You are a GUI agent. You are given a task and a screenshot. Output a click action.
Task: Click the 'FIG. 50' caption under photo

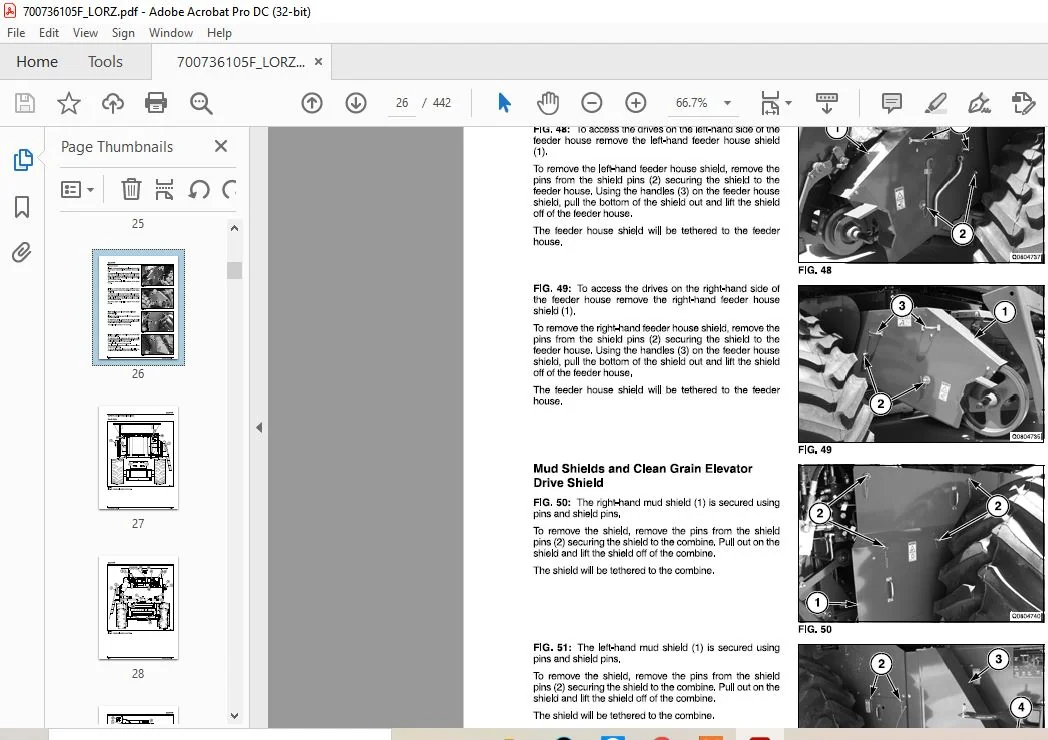815,630
